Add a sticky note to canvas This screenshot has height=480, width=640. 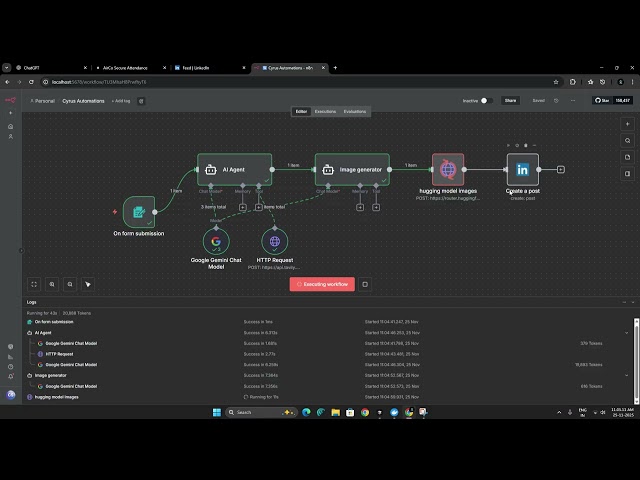tap(627, 157)
